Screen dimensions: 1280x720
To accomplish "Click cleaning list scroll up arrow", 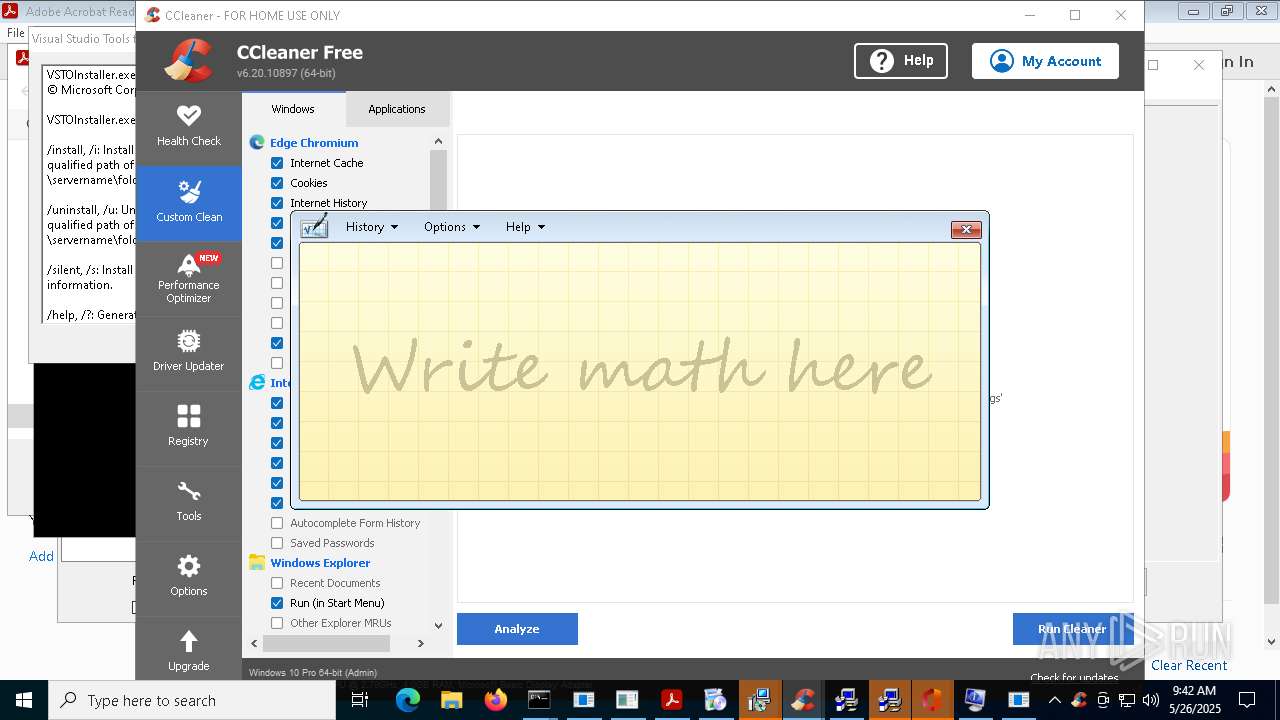I will [x=438, y=141].
